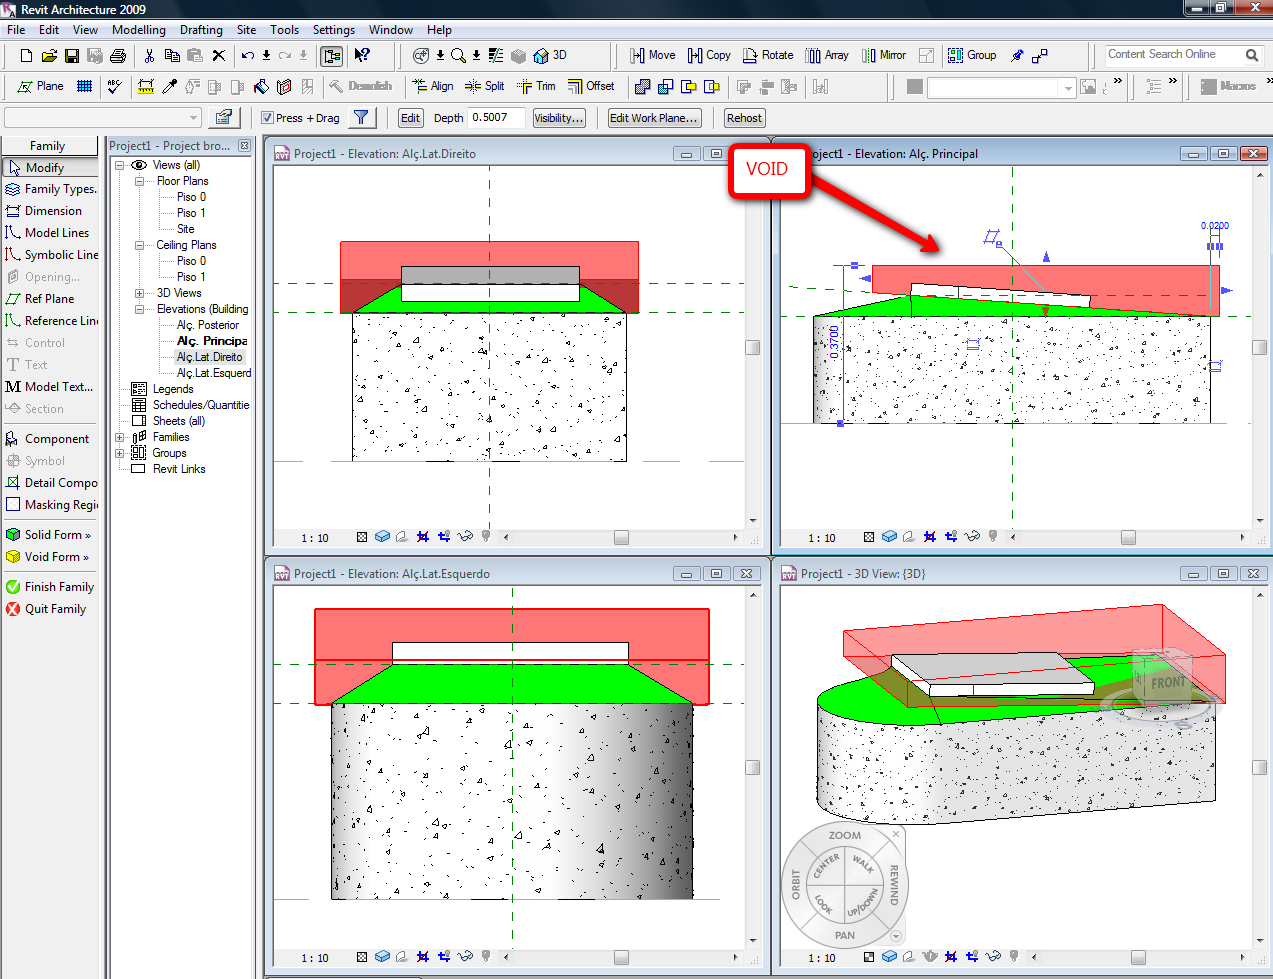Select the Plane tool
The width and height of the screenshot is (1273, 979).
tap(40, 87)
